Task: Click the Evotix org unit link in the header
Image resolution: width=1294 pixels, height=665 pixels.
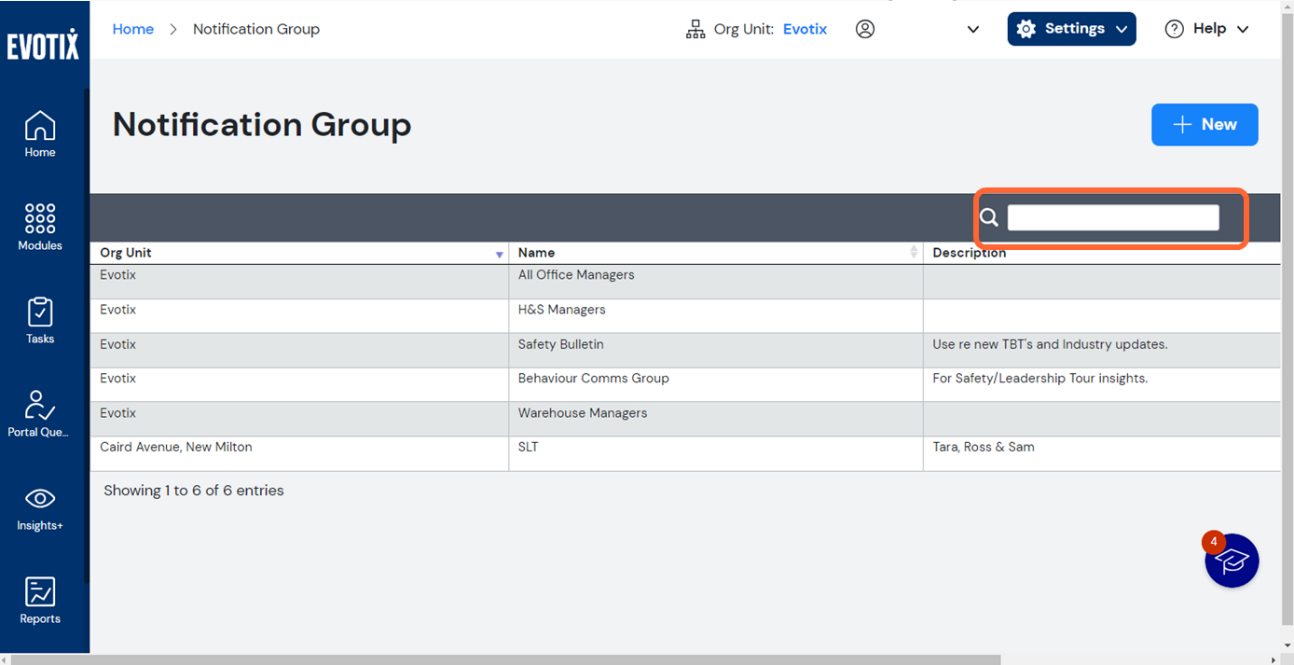Action: click(805, 29)
